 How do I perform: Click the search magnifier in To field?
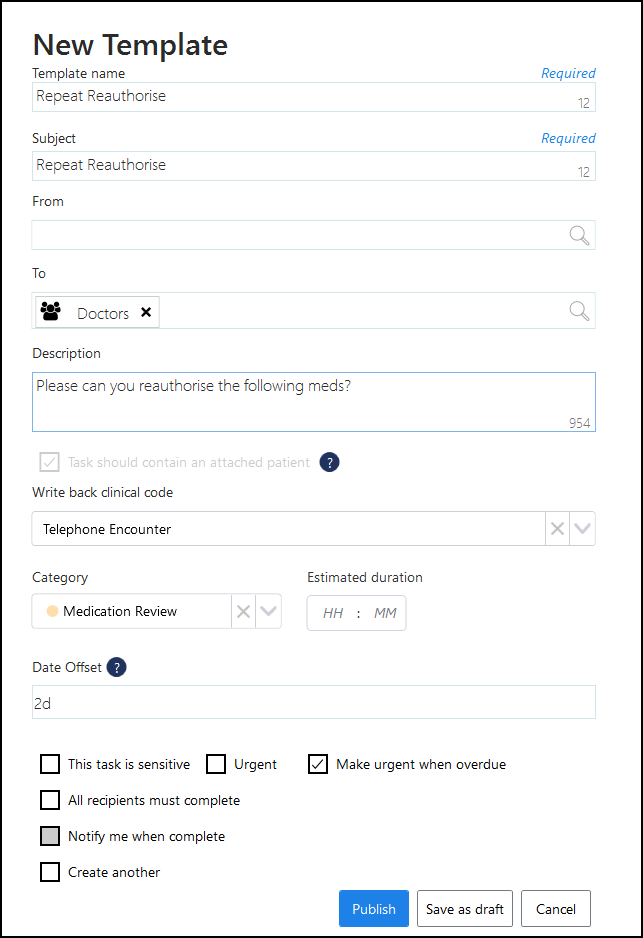pyautogui.click(x=579, y=311)
